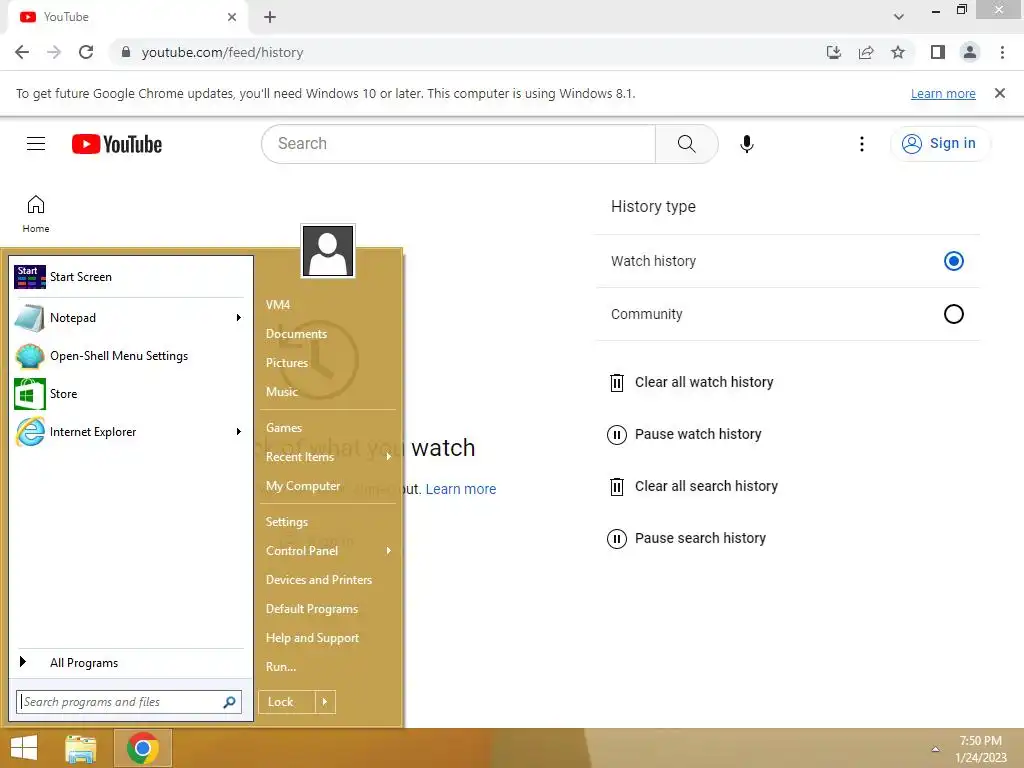Click the Lock button

coord(287,702)
